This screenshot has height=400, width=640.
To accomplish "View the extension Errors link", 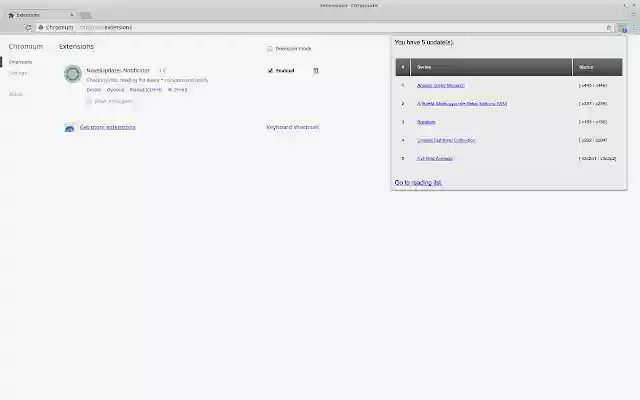I will click(178, 90).
